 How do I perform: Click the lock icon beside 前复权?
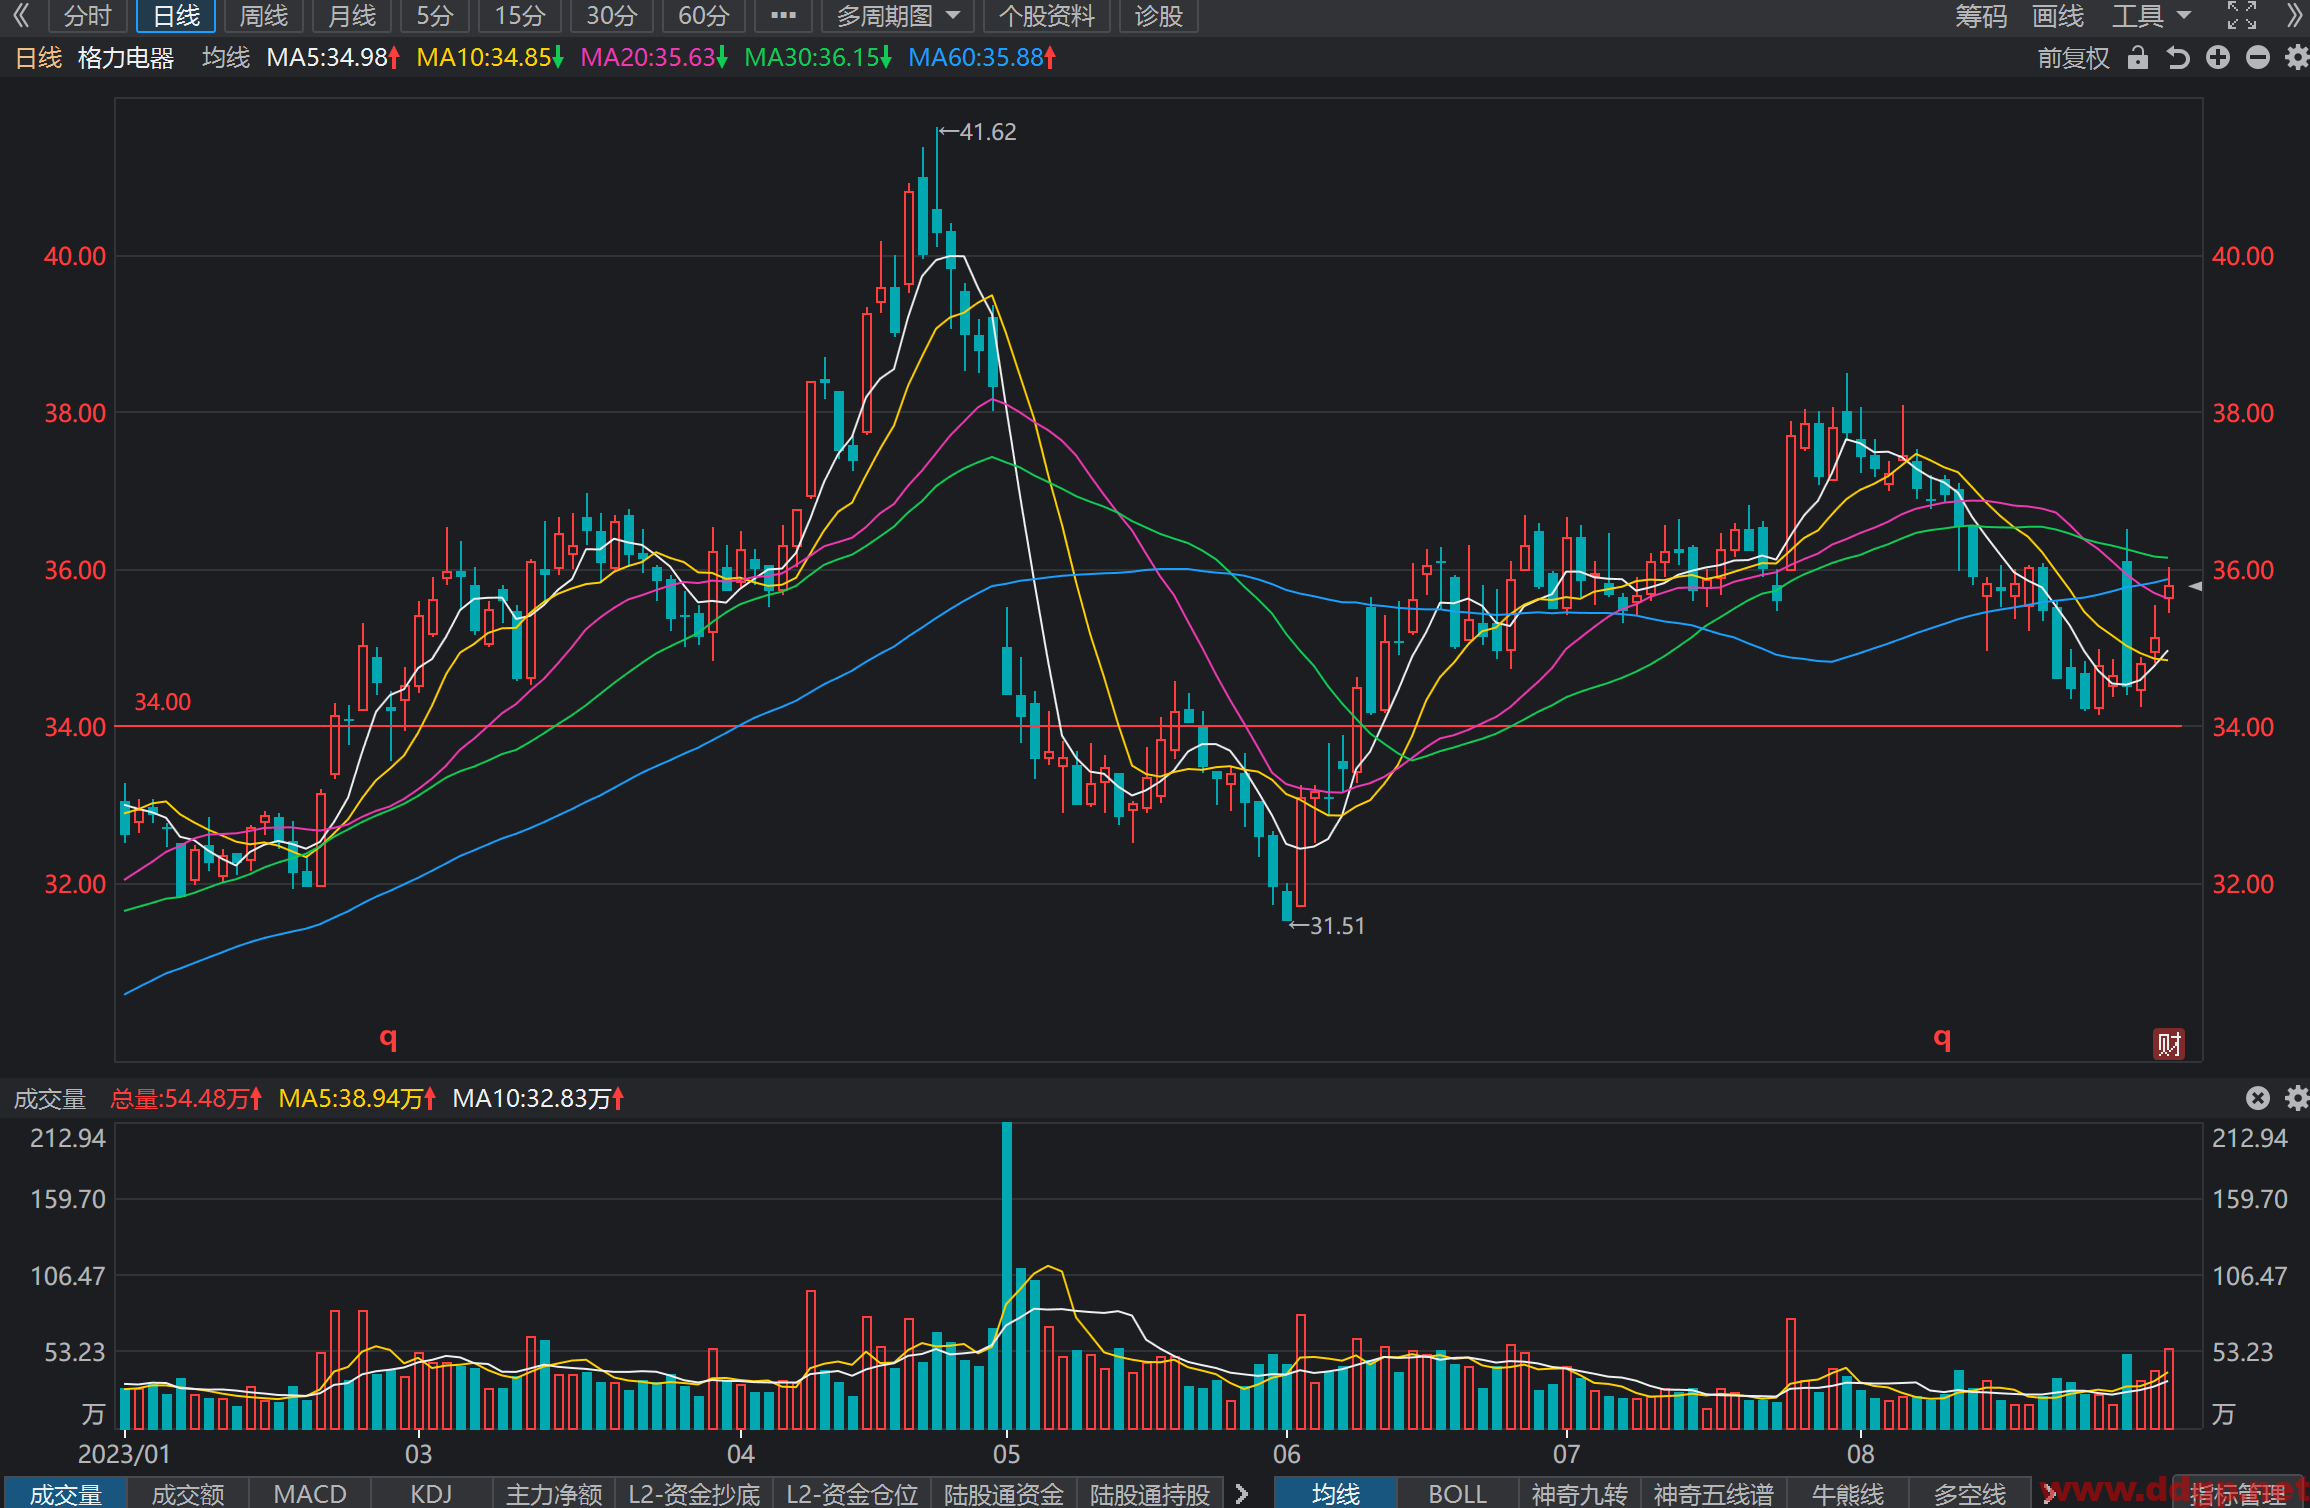coord(2137,57)
